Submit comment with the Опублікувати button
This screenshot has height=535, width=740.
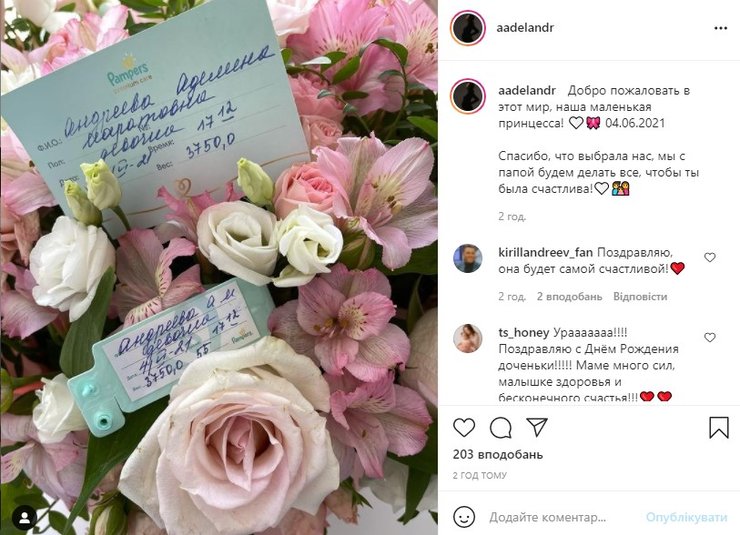pyautogui.click(x=686, y=518)
